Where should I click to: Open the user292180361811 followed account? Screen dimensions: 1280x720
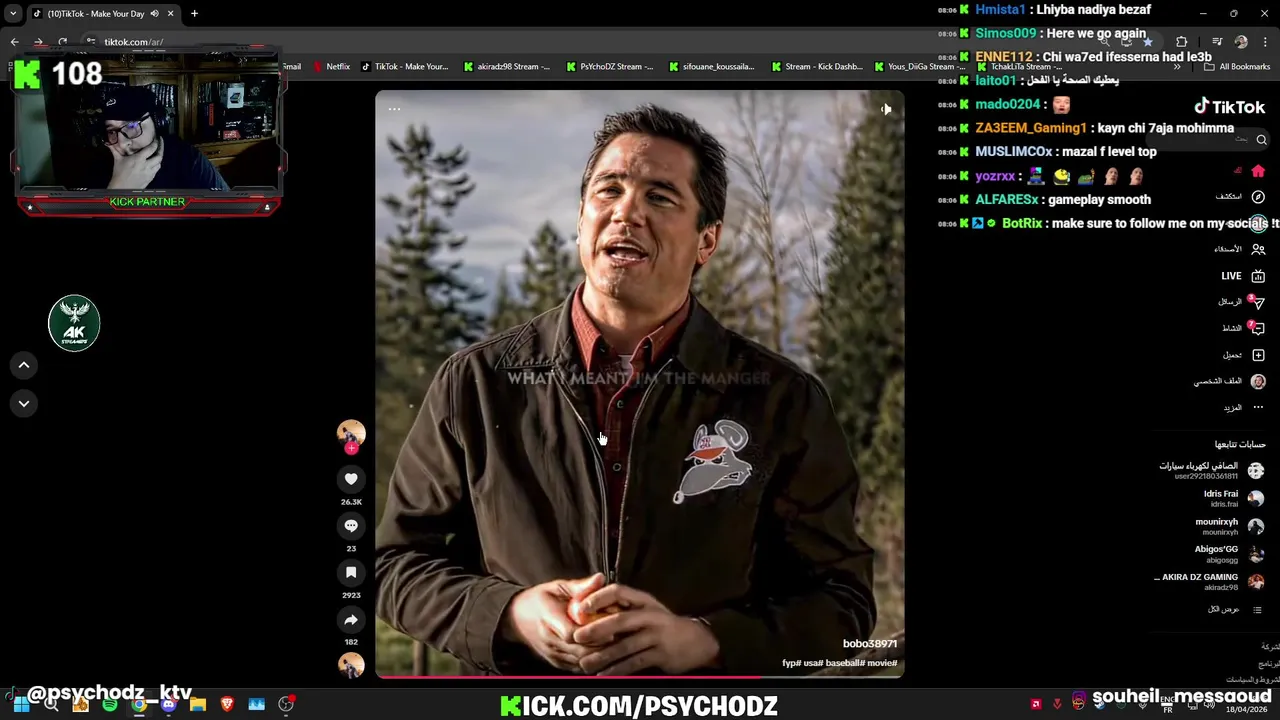click(1211, 470)
